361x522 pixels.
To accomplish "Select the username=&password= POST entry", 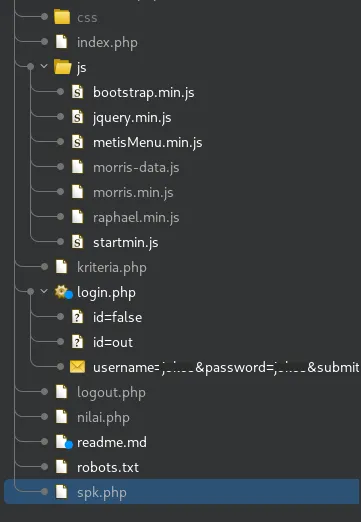I will pos(226,368).
